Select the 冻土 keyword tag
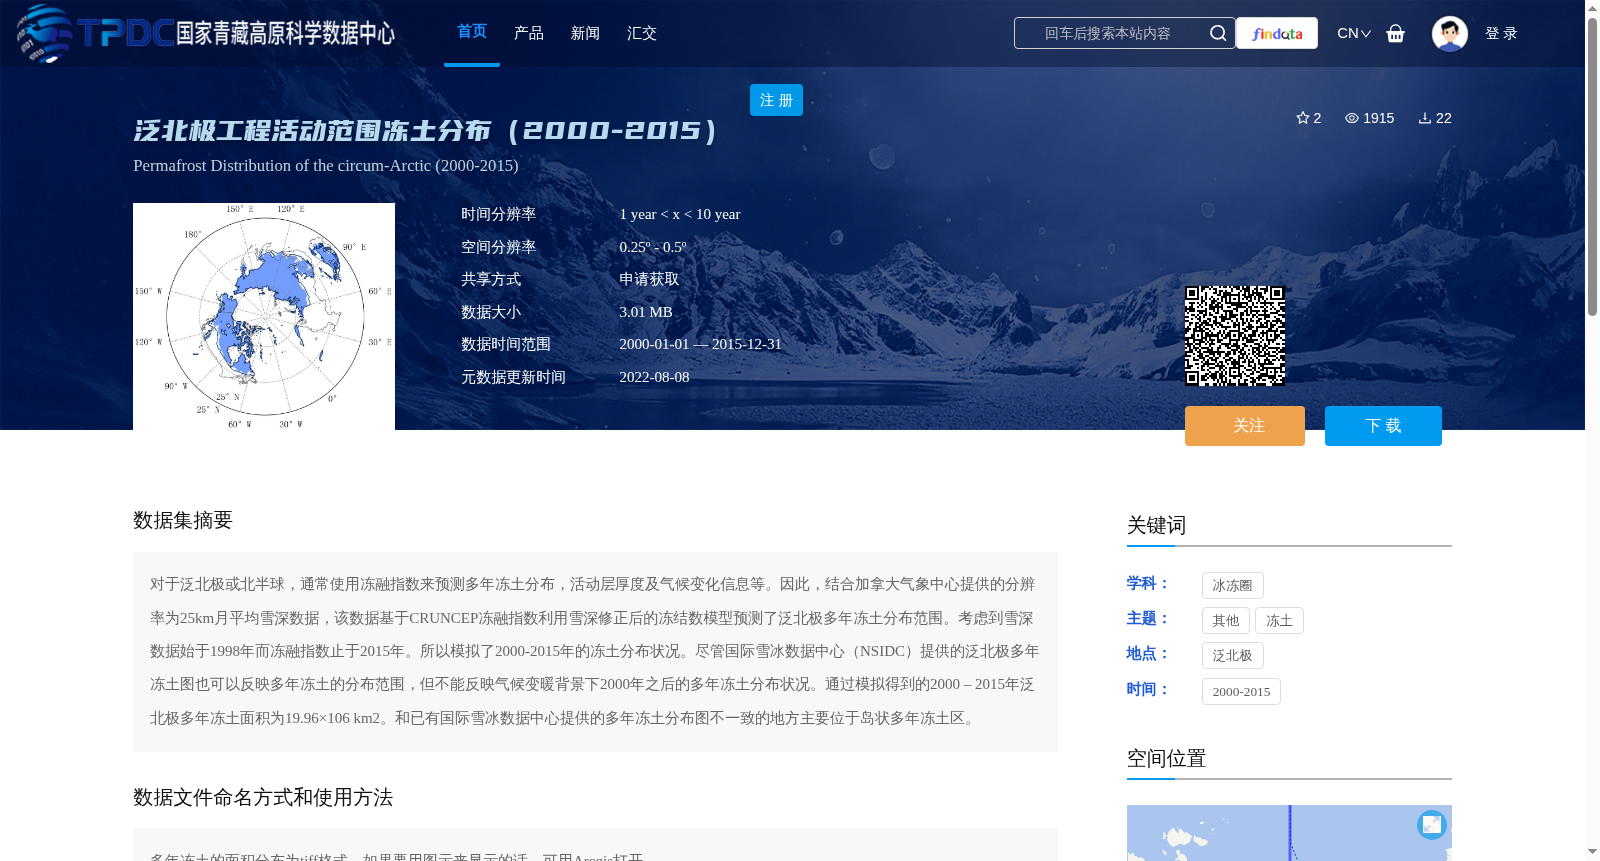1600x861 pixels. (x=1279, y=620)
